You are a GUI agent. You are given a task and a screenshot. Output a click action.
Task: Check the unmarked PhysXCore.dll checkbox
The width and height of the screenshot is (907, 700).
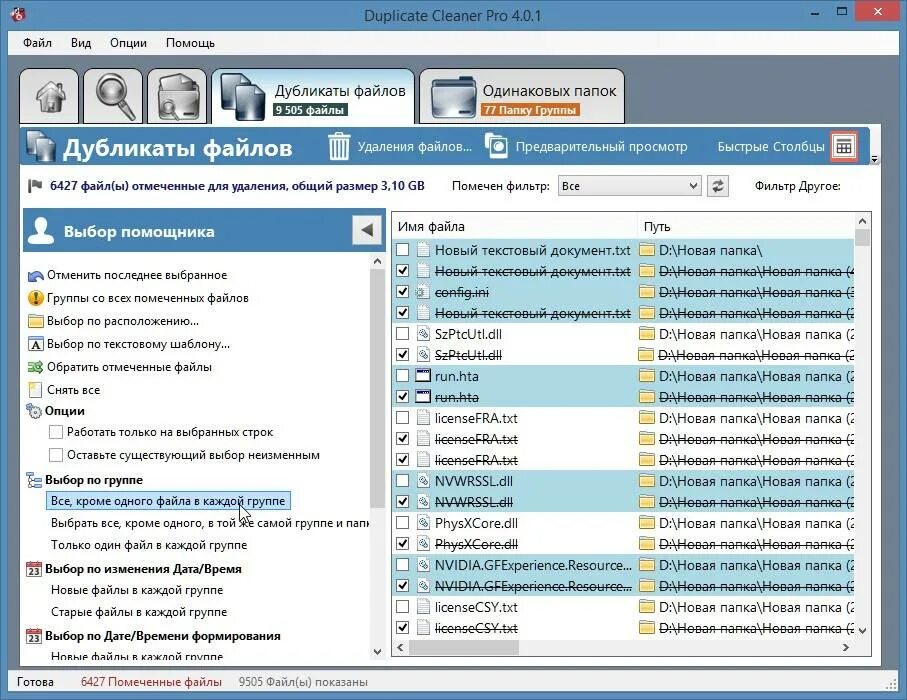pos(403,523)
